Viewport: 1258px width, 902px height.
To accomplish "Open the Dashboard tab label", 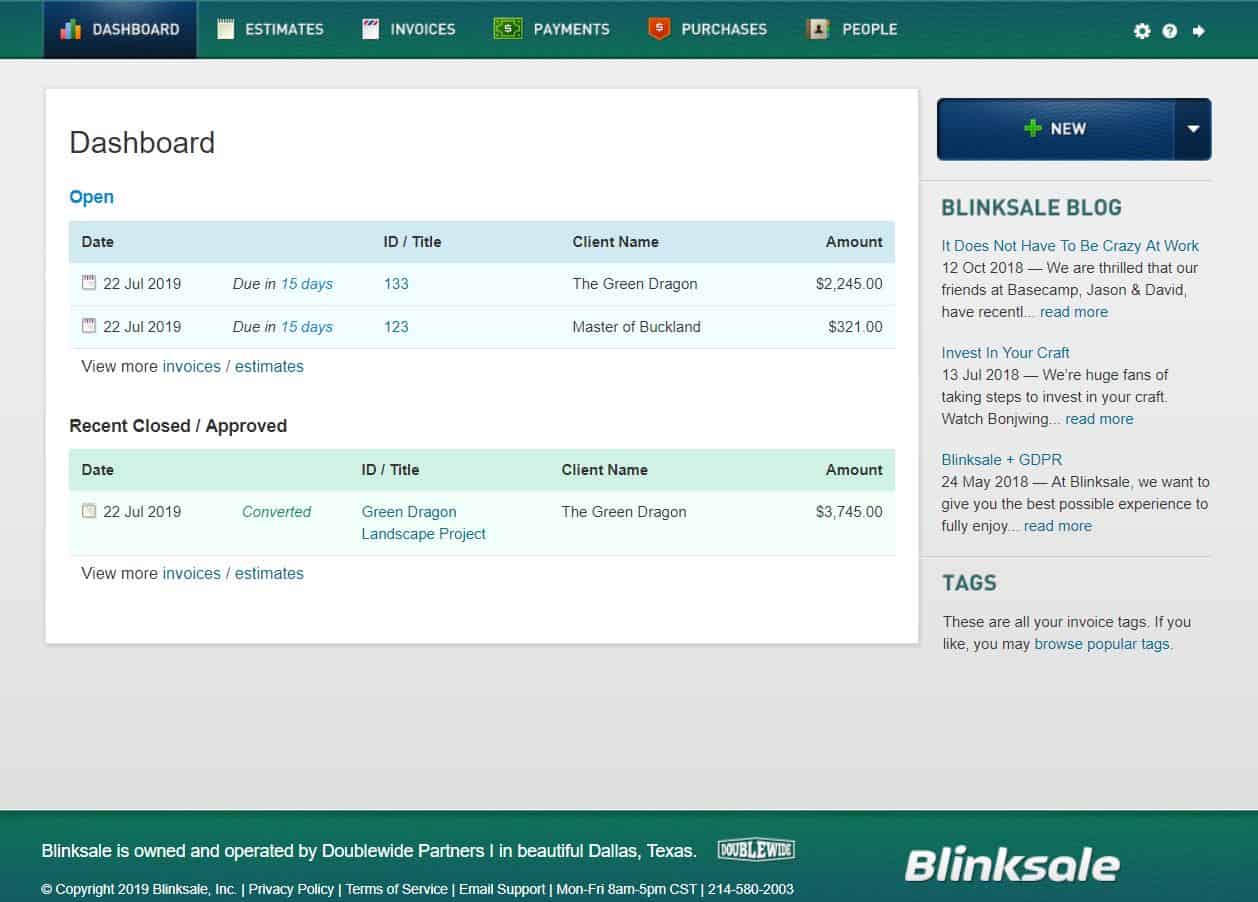I will click(x=136, y=29).
